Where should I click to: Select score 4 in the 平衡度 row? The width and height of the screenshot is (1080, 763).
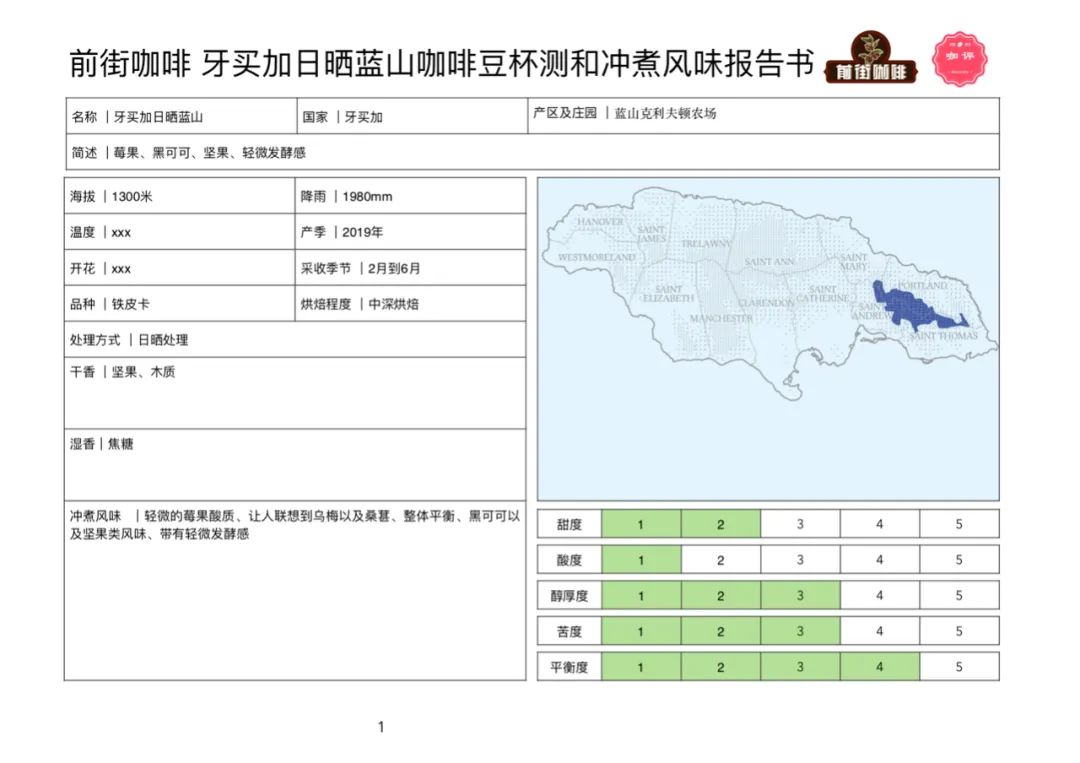tap(880, 667)
